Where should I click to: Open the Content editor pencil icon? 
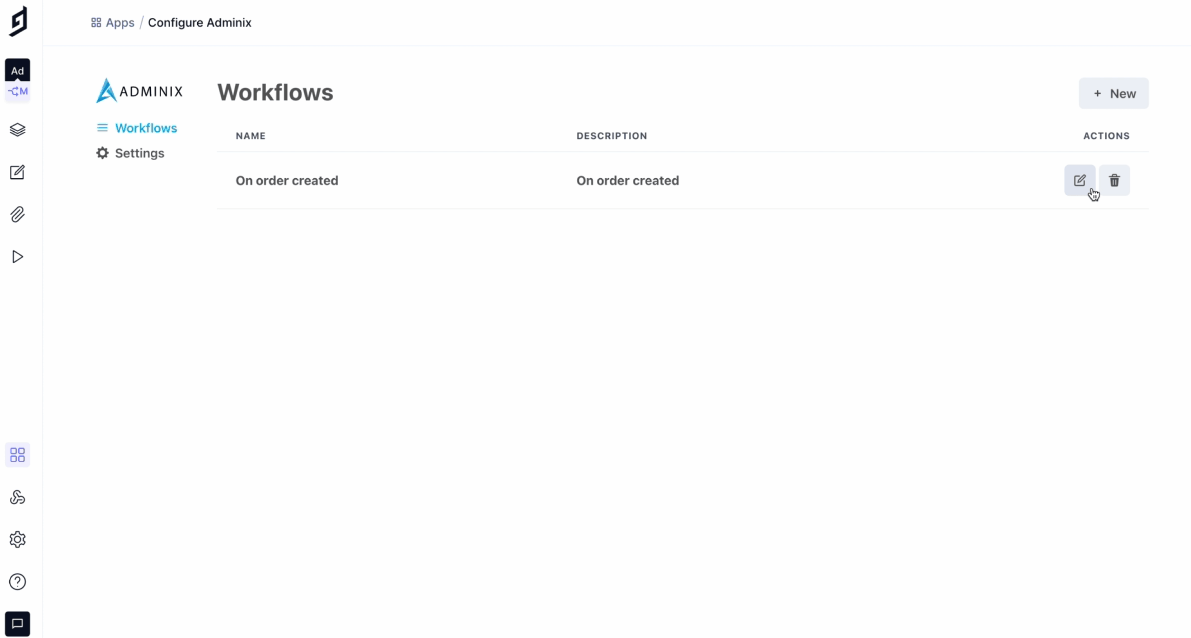click(x=17, y=172)
